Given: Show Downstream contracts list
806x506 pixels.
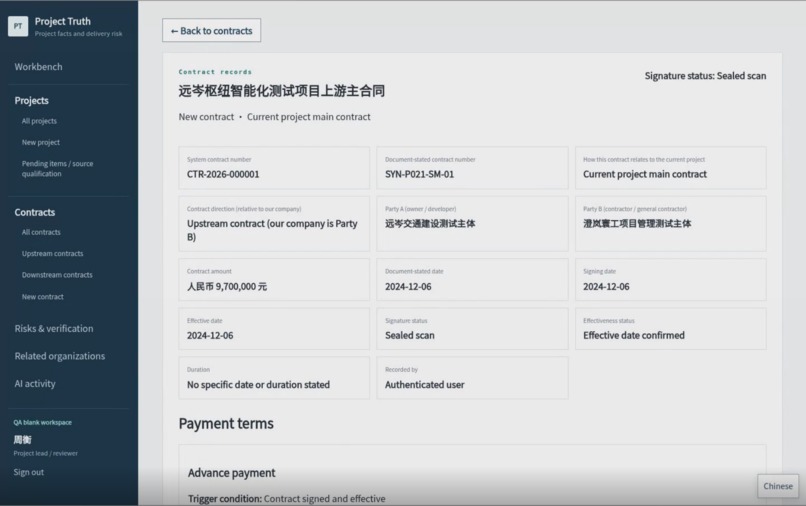Looking at the screenshot, I should tap(57, 275).
